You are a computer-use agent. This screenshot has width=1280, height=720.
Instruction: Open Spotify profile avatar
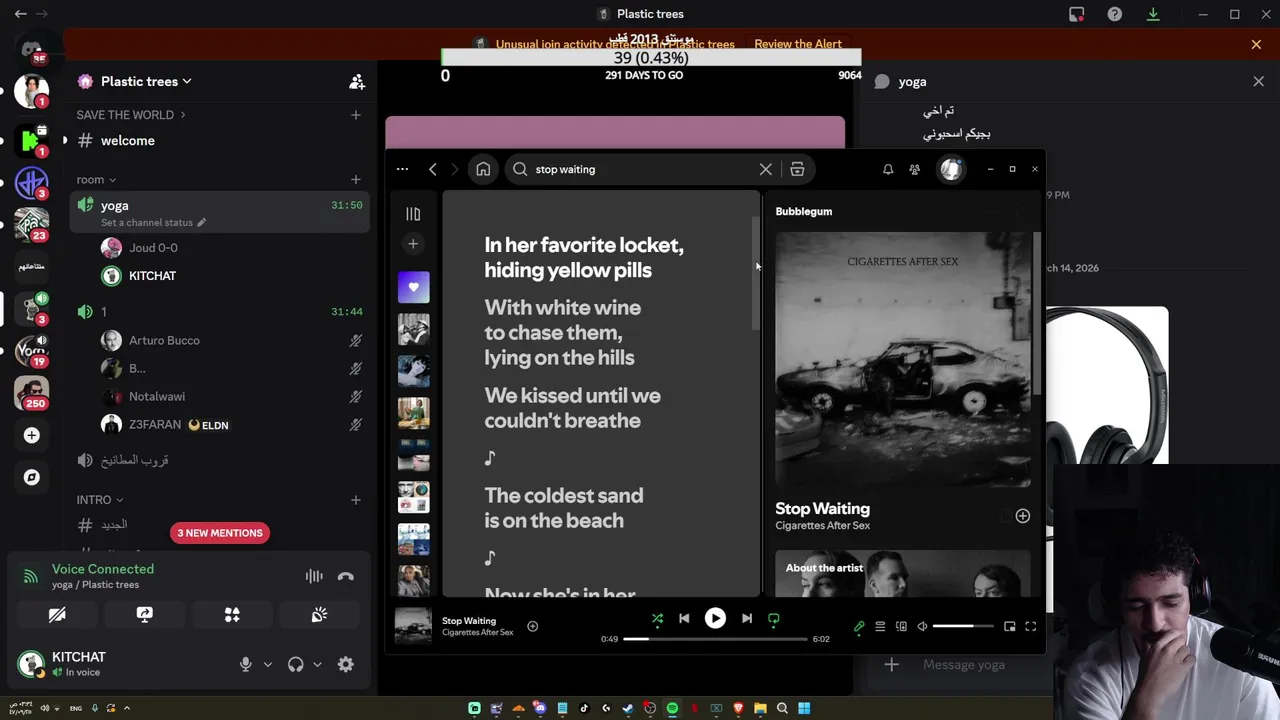click(950, 170)
